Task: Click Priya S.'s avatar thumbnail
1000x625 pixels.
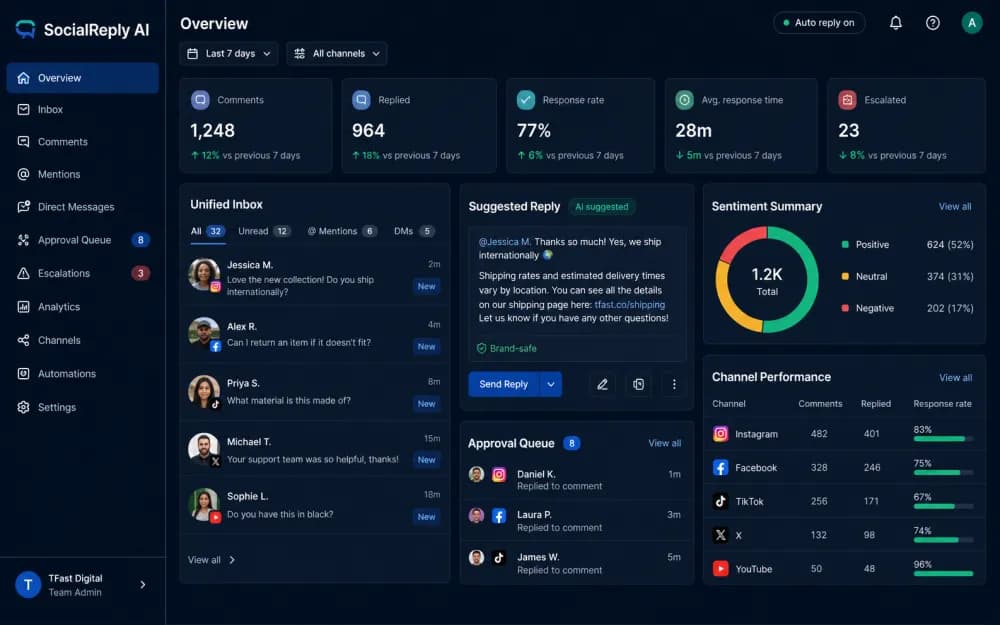Action: 204,392
